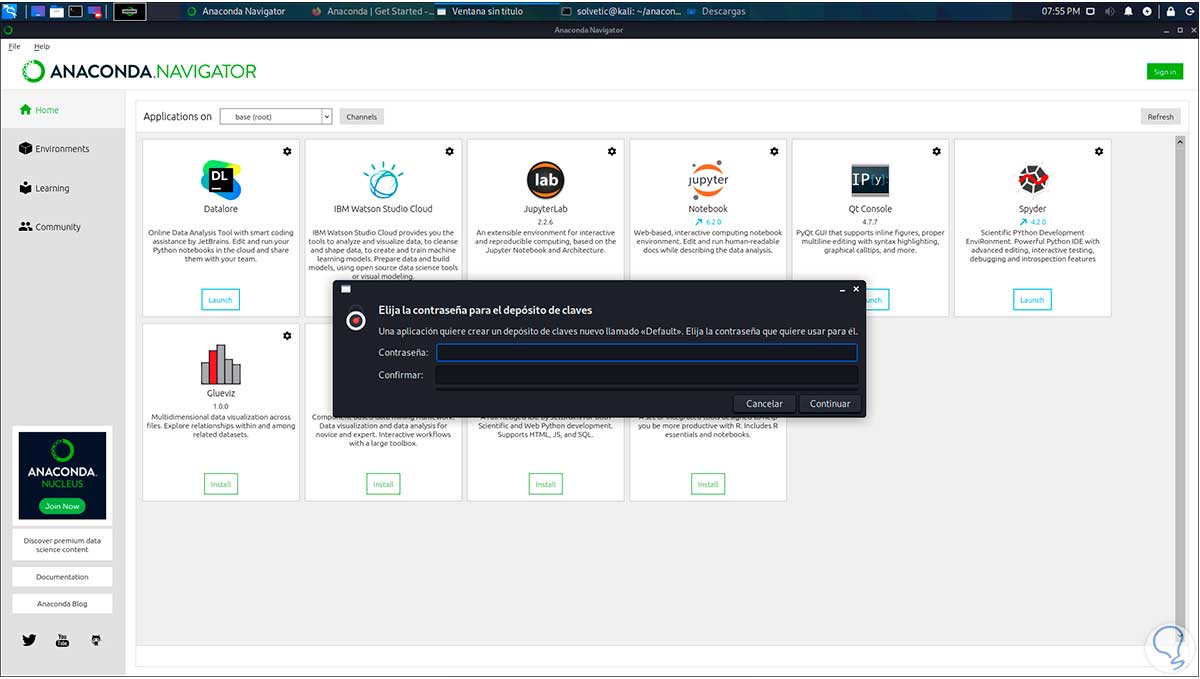This screenshot has height=679, width=1200.
Task: Open the File menu
Action: [x=14, y=47]
